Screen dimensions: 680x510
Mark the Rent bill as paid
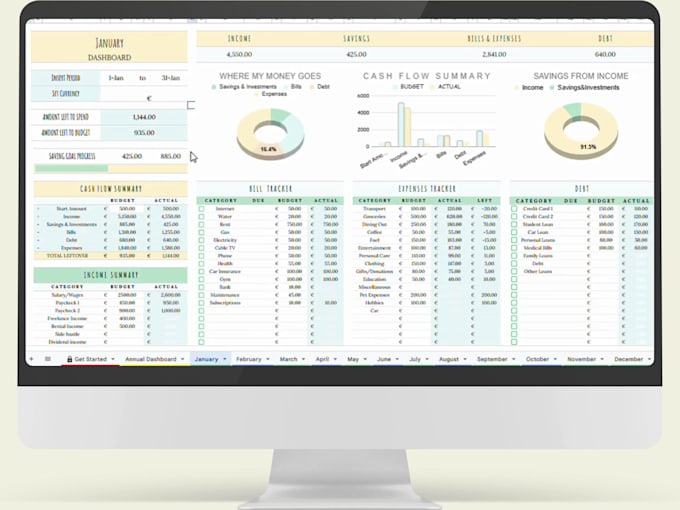point(202,224)
